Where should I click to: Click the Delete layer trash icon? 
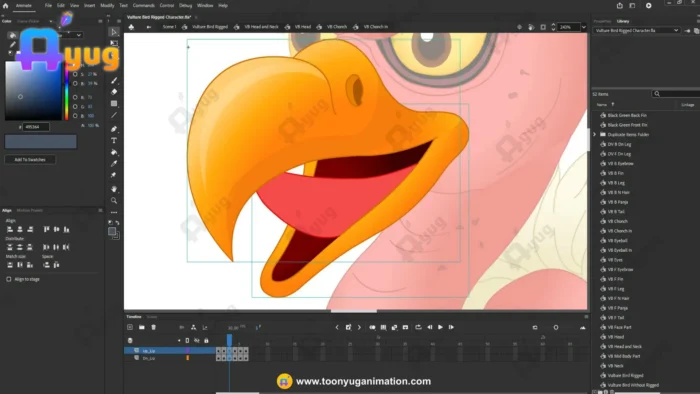pos(153,327)
